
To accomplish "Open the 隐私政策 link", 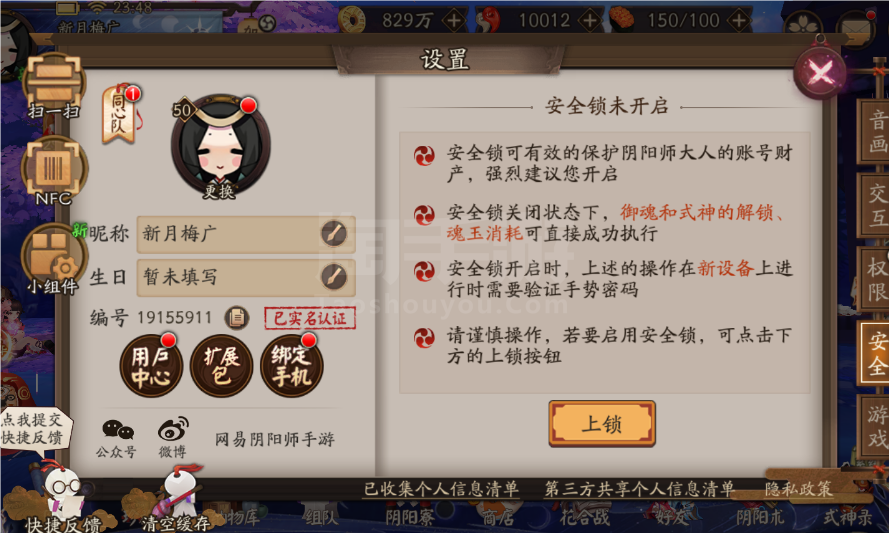I will click(798, 489).
